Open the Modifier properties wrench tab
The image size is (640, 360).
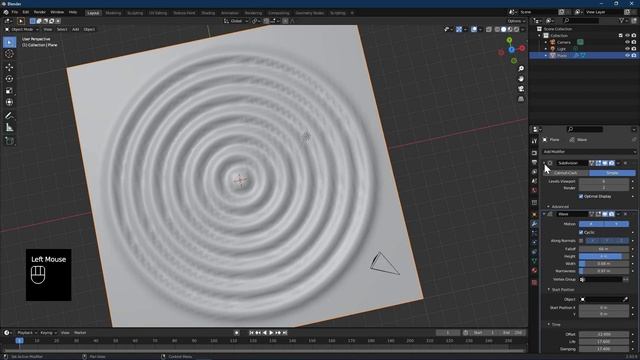534,224
